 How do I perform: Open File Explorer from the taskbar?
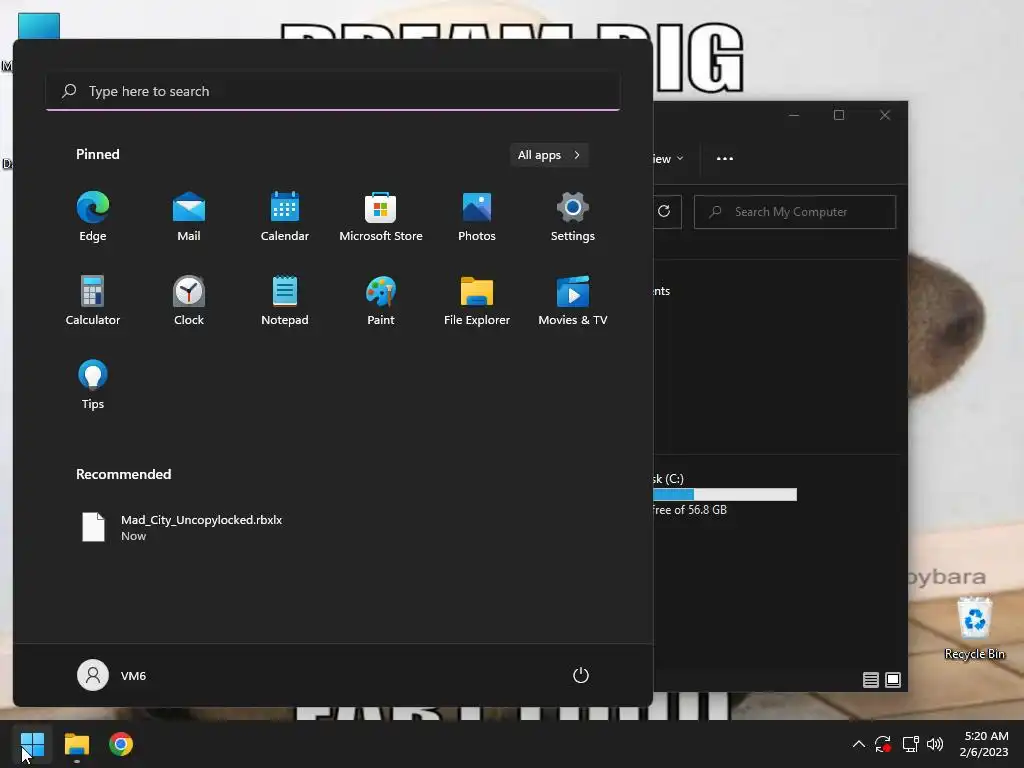coord(77,744)
